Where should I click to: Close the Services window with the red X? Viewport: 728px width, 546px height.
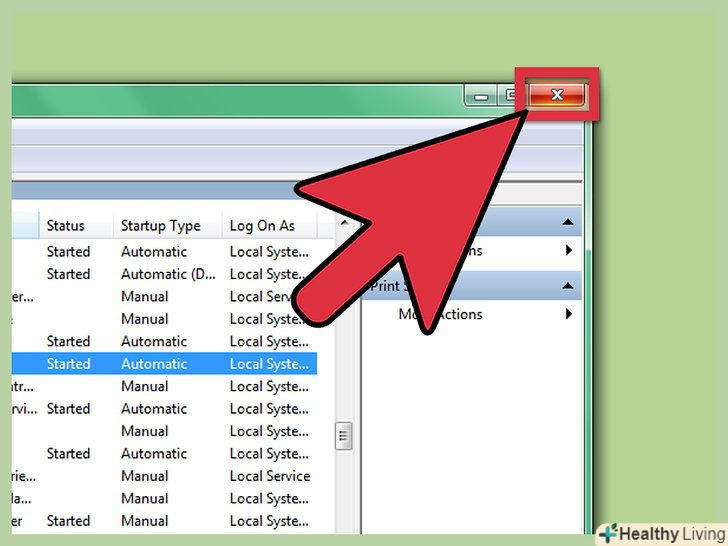point(557,95)
